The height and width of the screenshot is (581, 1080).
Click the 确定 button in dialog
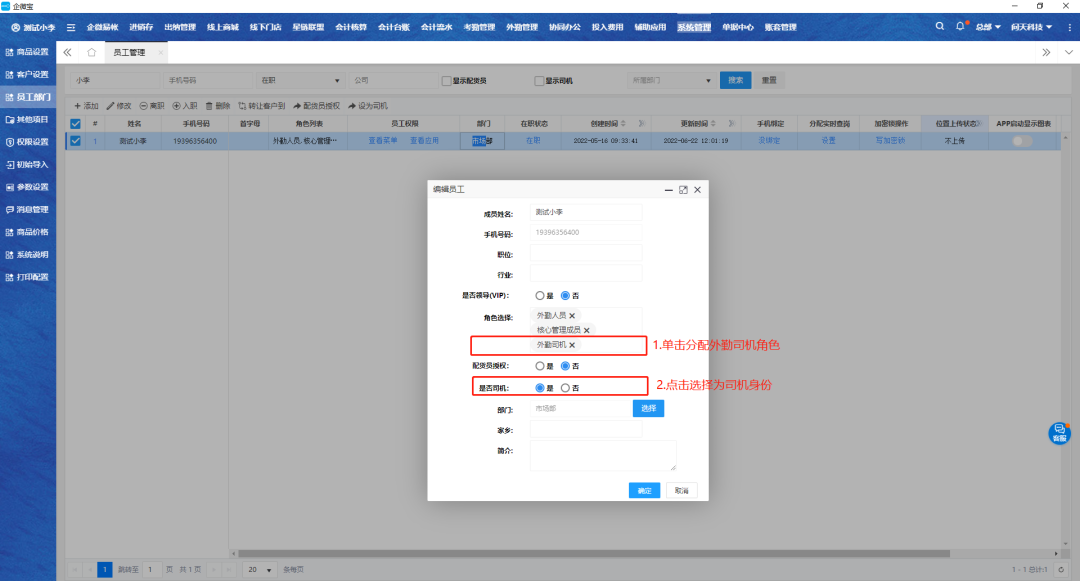[644, 490]
